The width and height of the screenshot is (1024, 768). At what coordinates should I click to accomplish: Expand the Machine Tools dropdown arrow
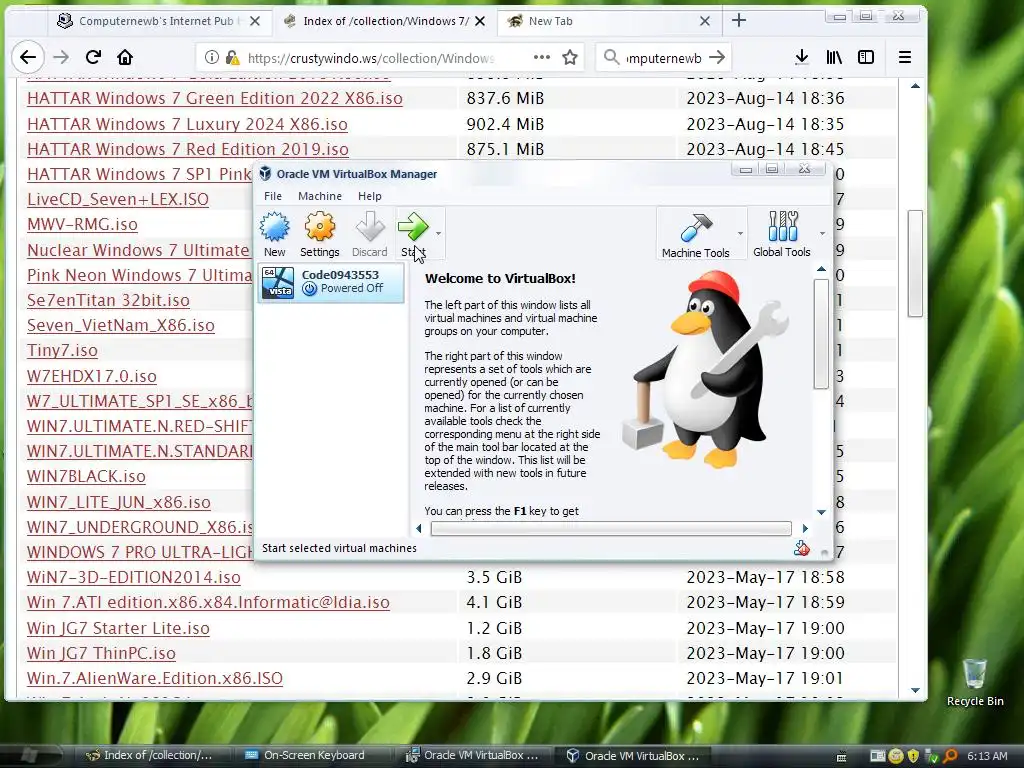[x=740, y=233]
